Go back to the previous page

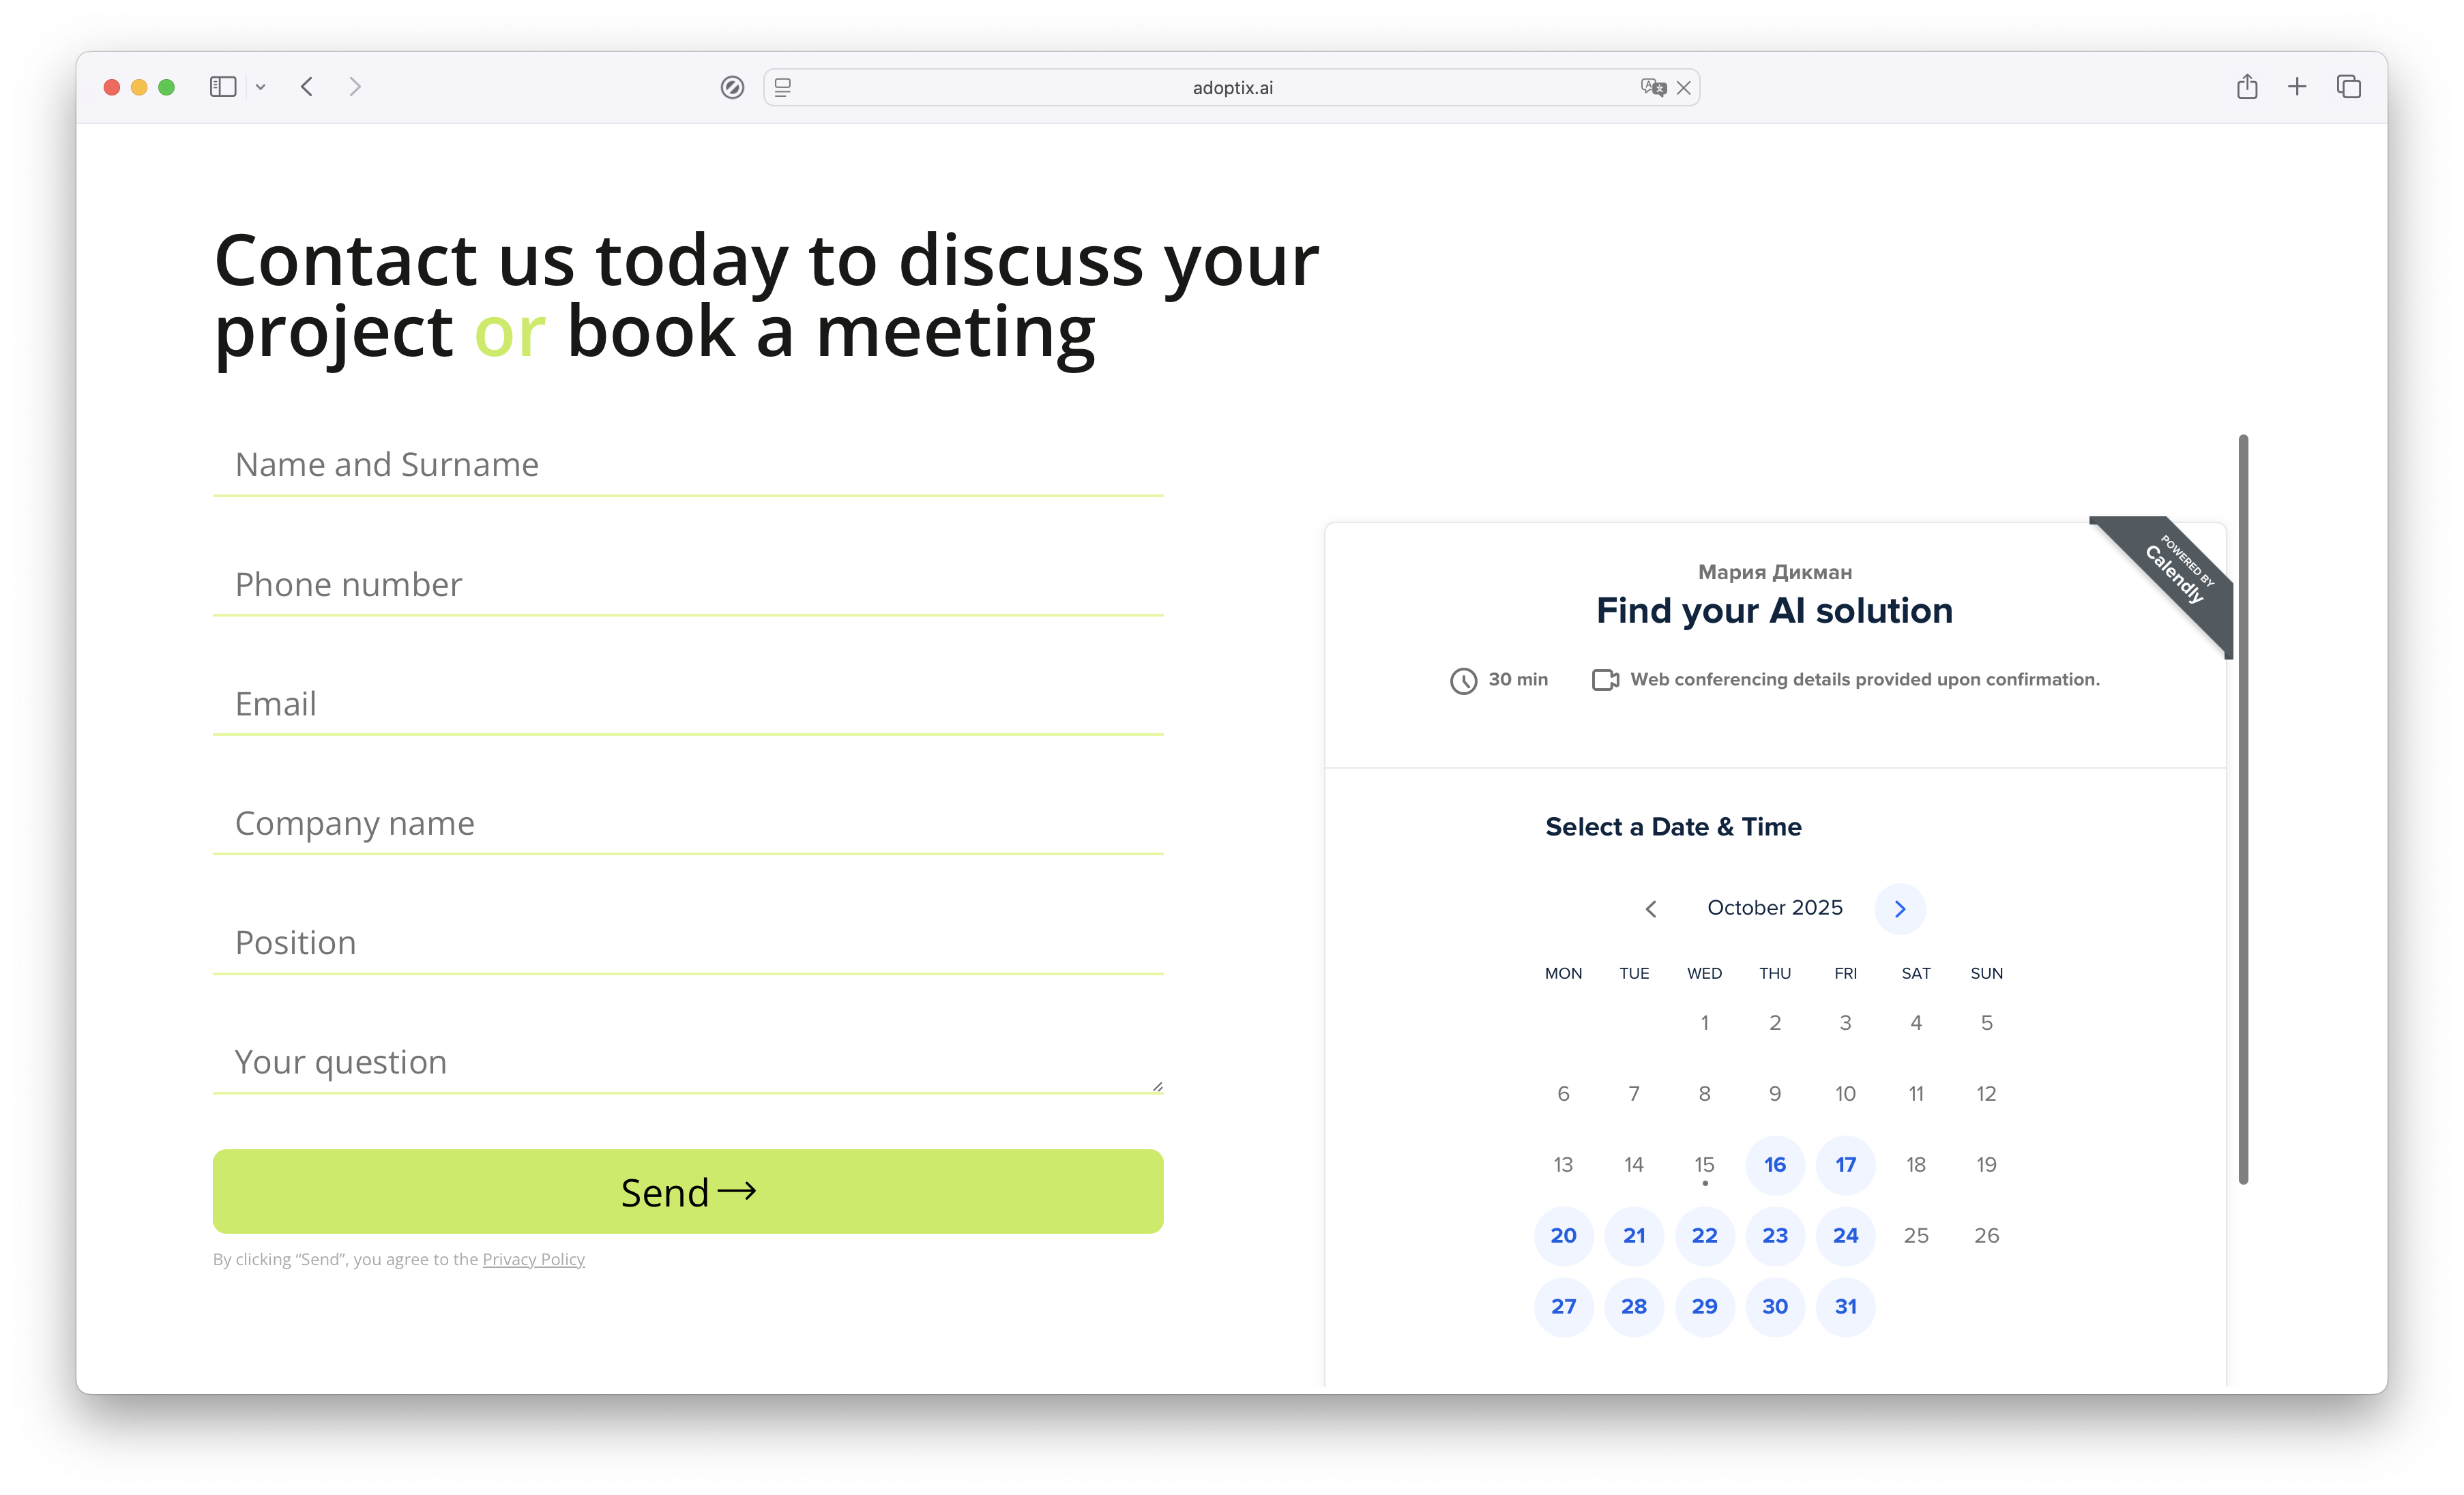pos(307,87)
